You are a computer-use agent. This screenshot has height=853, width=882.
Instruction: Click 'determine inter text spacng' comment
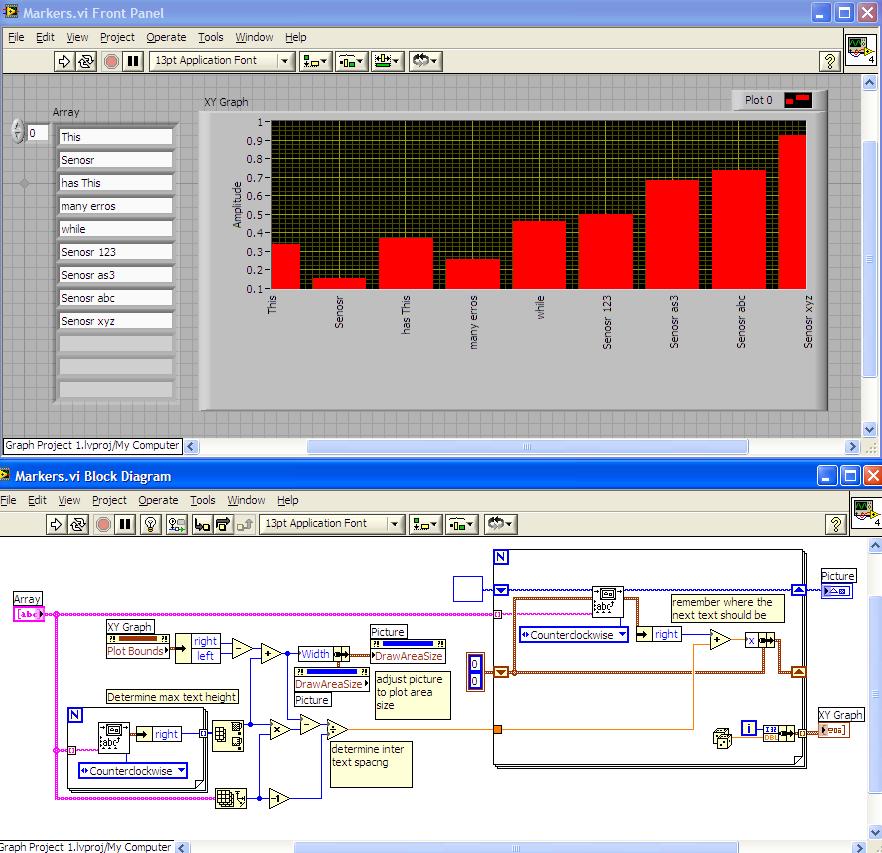371,764
